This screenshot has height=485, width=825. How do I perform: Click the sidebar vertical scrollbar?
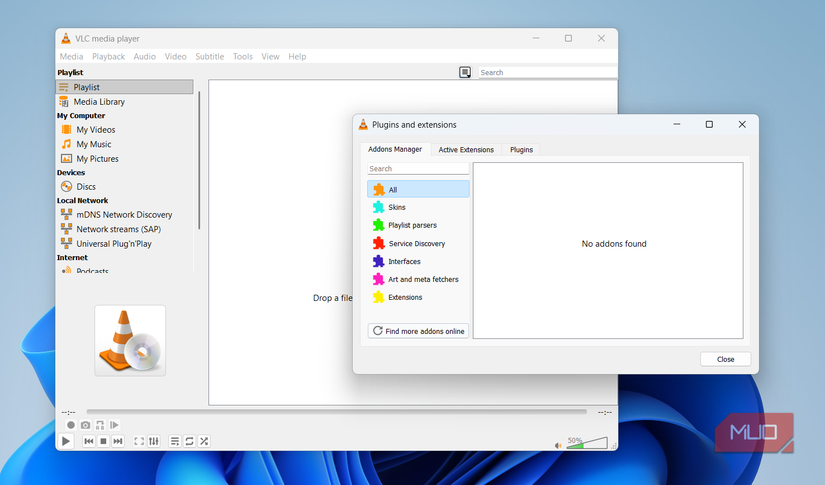click(199, 160)
